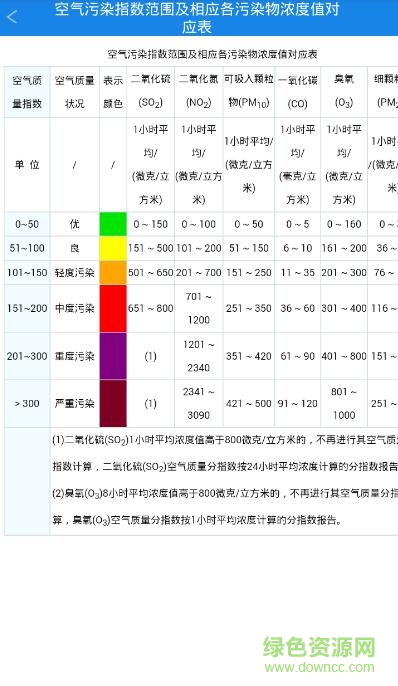Viewport: 398px width, 686px height.
Task: Tap the NO2 value "101 ~ 200"
Action: click(x=199, y=248)
